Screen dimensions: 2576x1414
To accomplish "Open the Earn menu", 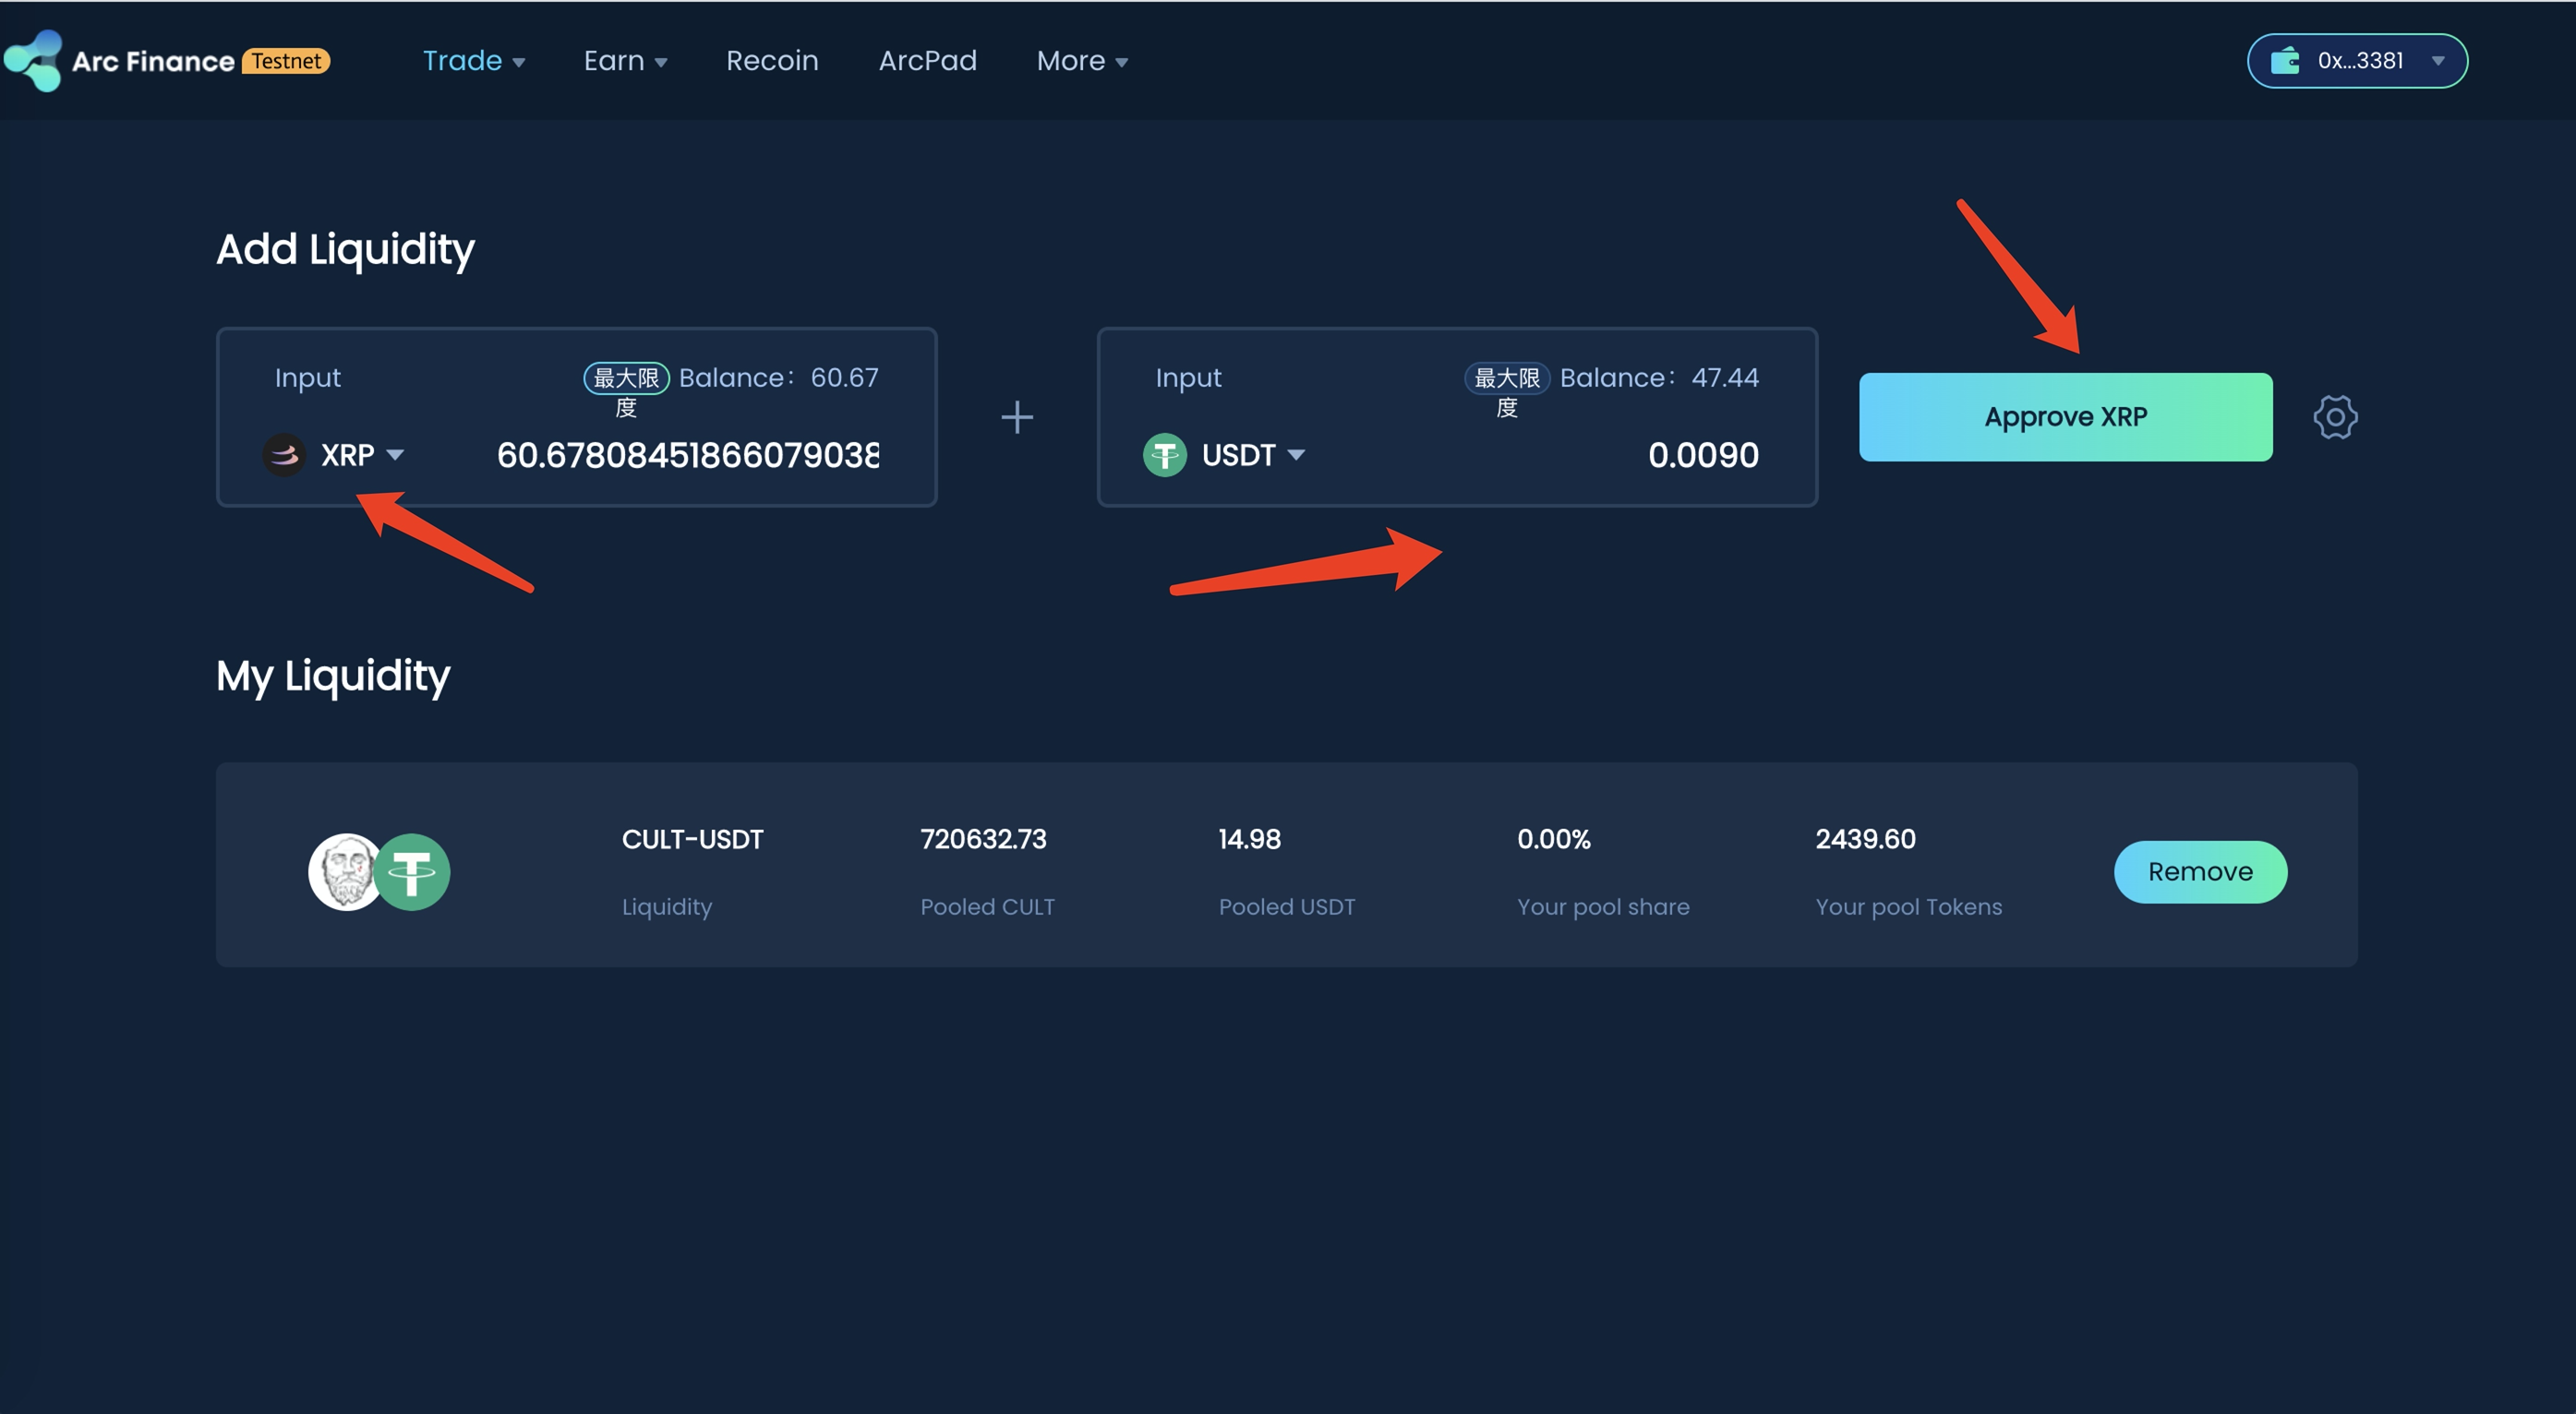I will [625, 61].
